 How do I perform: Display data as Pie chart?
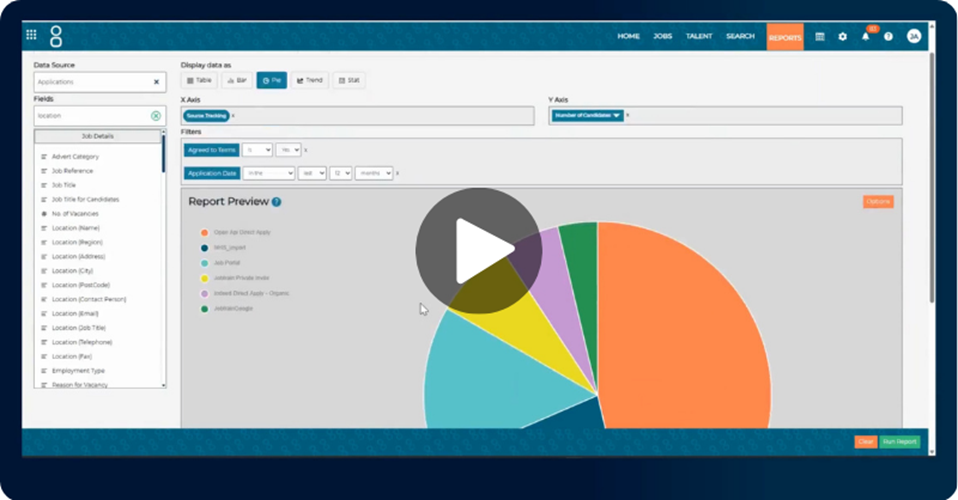point(272,80)
